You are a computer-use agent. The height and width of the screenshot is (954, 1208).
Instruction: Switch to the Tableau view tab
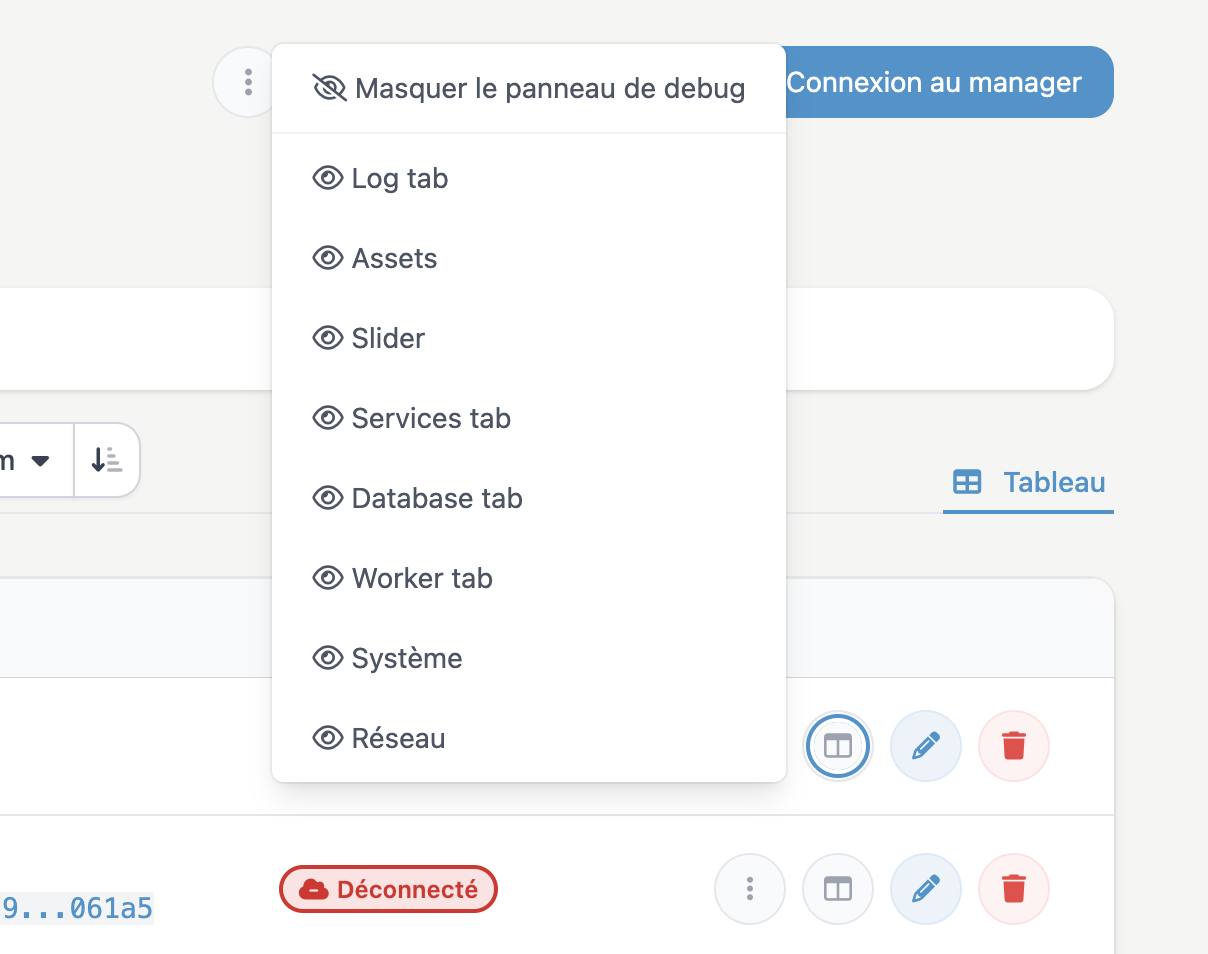point(1029,482)
